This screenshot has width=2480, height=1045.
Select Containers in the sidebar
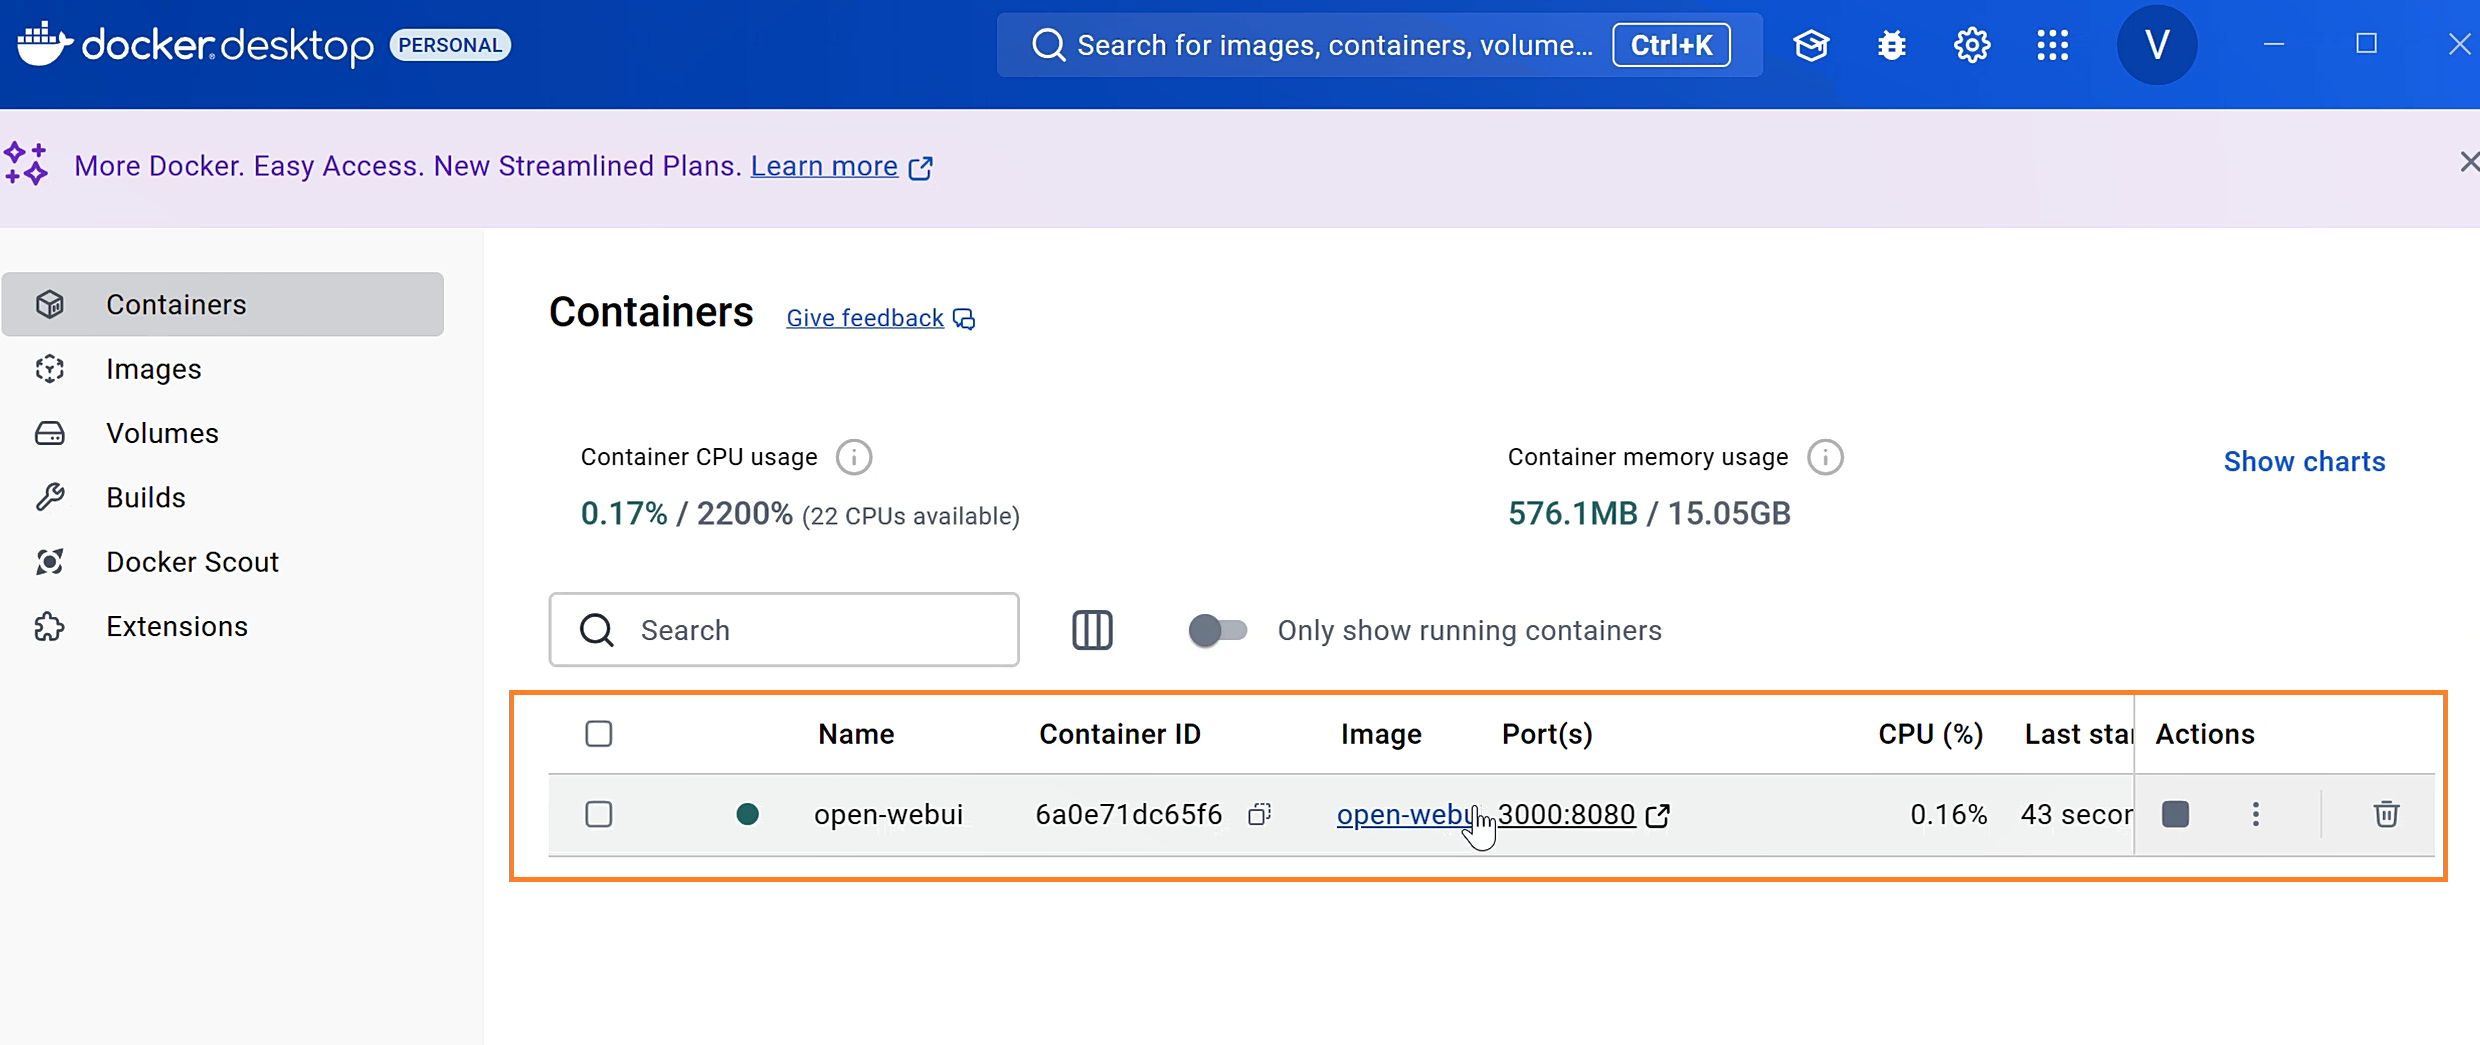click(223, 304)
